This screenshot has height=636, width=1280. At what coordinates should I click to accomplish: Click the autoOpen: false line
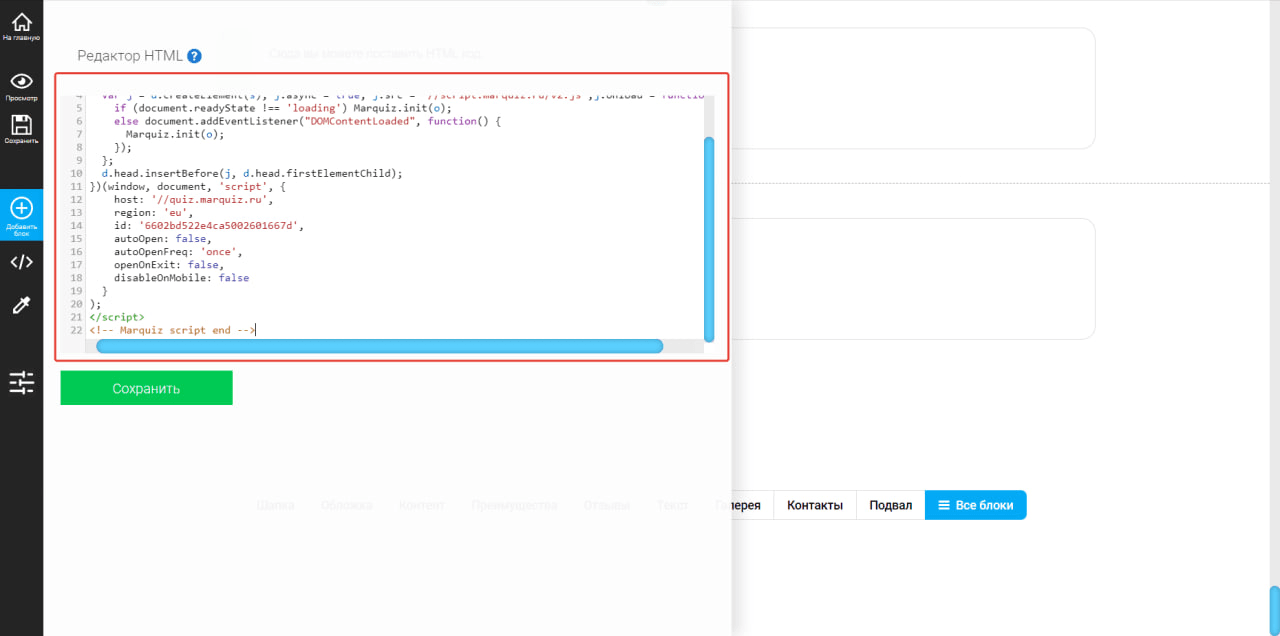pos(162,239)
